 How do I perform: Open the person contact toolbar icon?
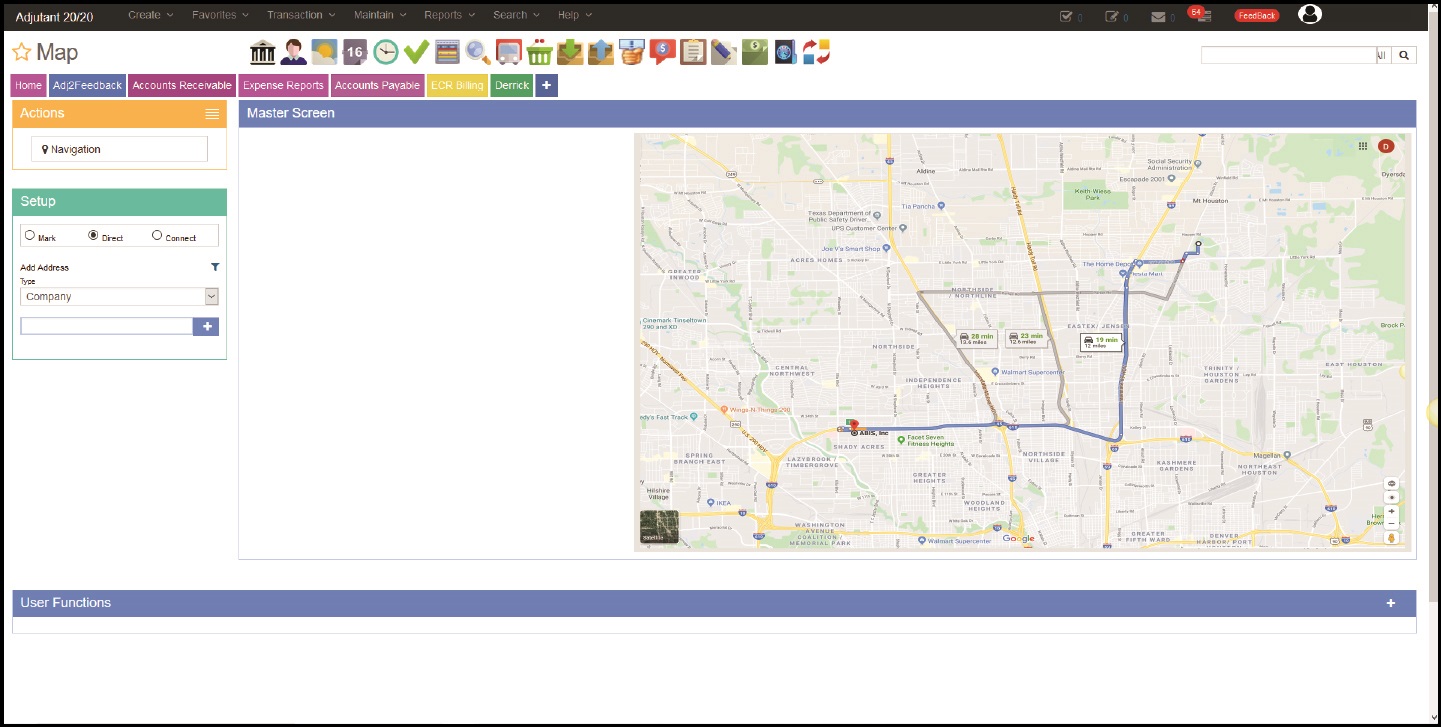pyautogui.click(x=294, y=52)
